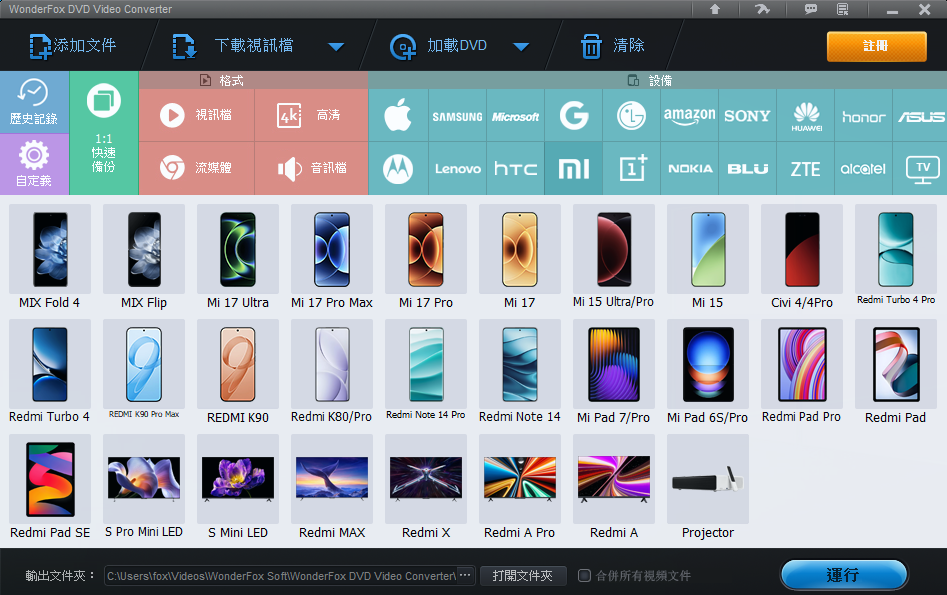The height and width of the screenshot is (595, 947).
Task: Select the Nokia brand logo
Action: tap(689, 169)
